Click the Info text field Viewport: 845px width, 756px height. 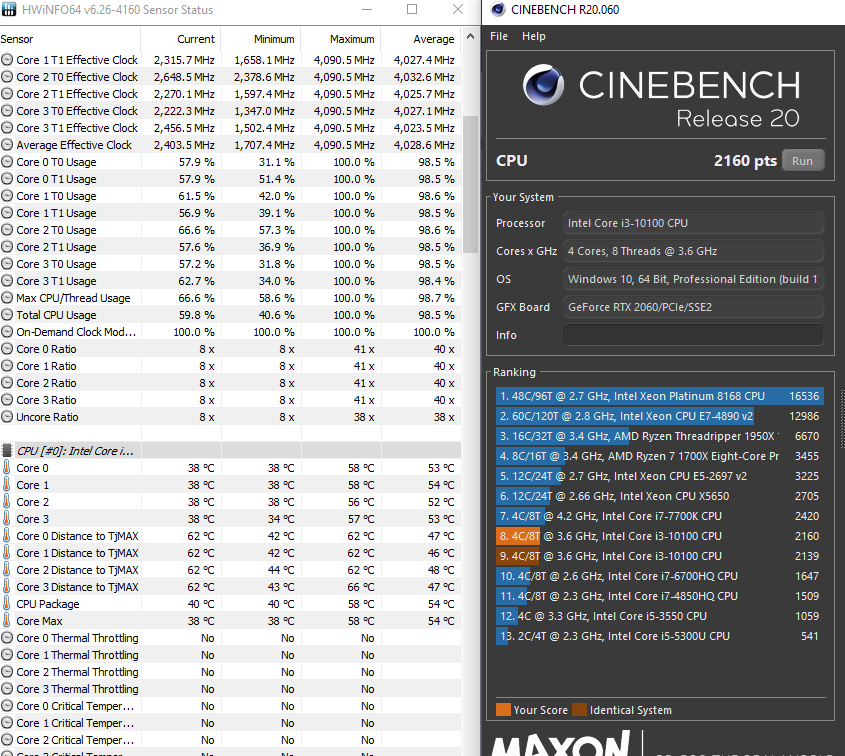693,335
